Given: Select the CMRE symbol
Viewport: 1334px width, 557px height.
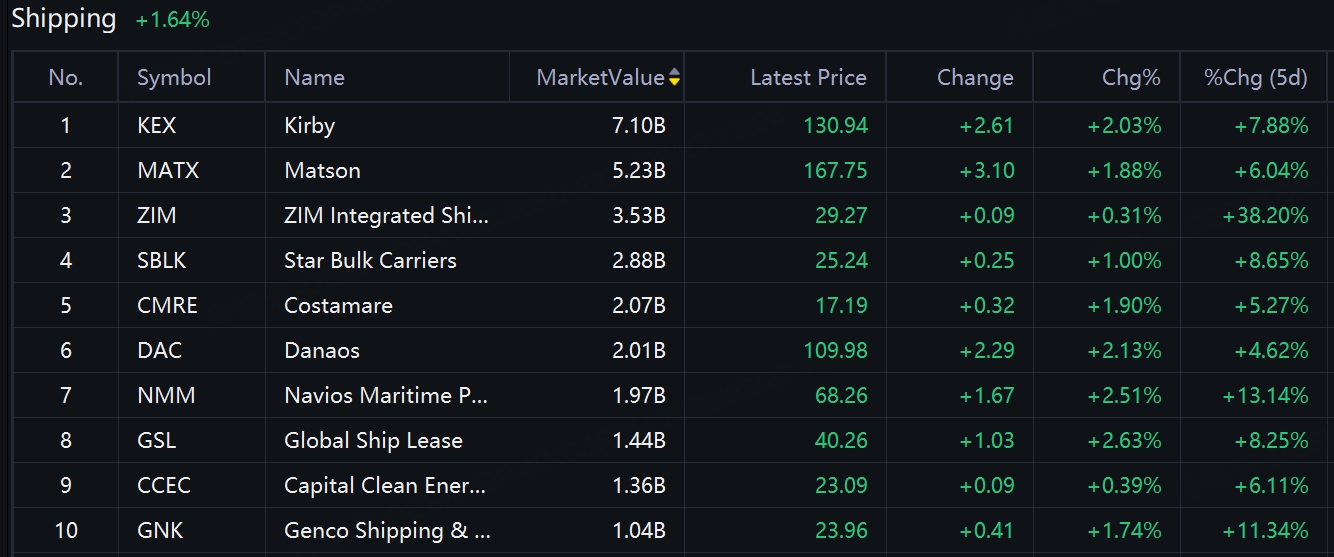Looking at the screenshot, I should point(167,305).
